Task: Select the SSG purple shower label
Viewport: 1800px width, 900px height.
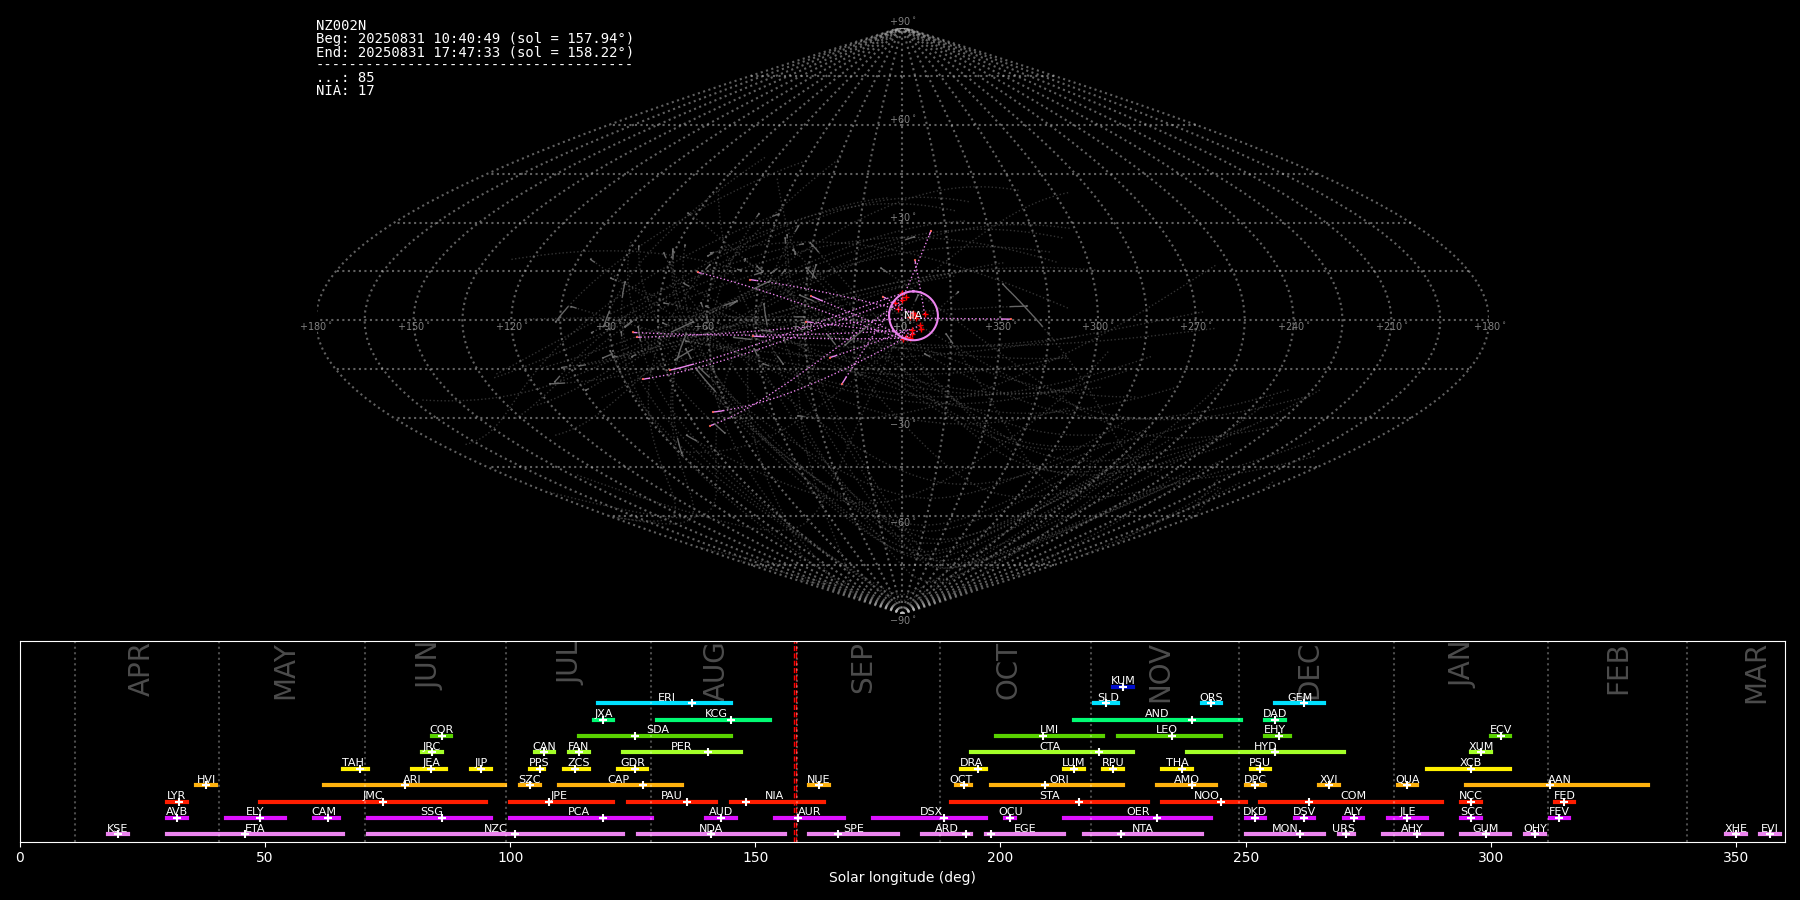Action: (x=432, y=812)
